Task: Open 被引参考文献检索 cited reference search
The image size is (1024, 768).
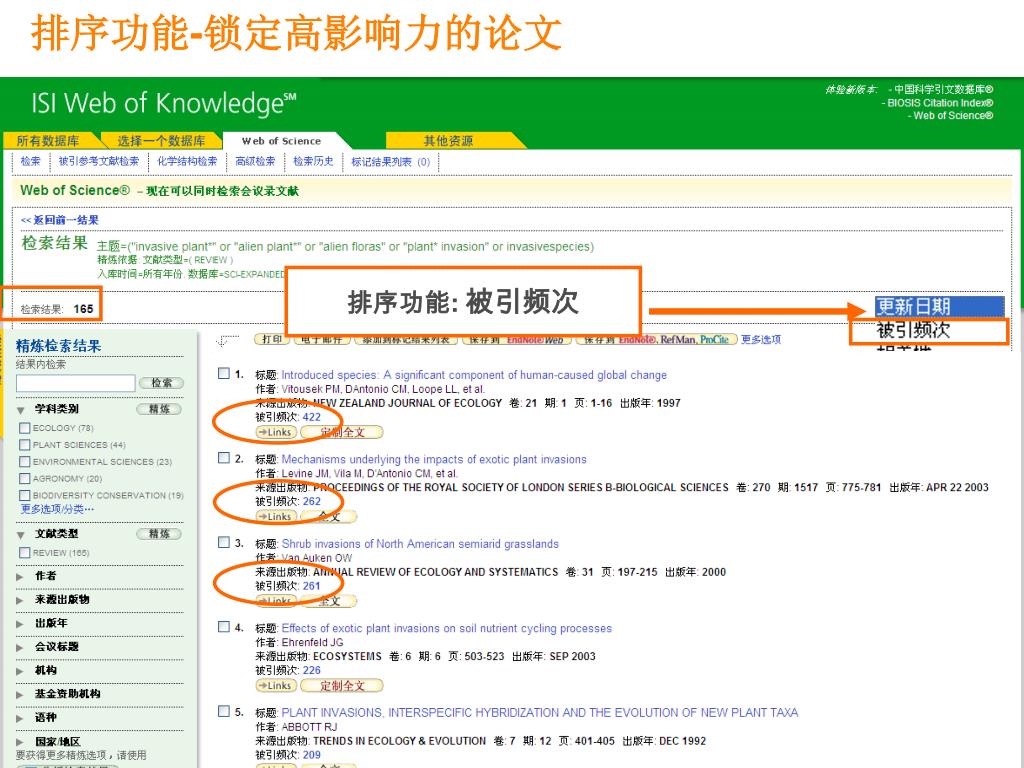Action: 99,161
